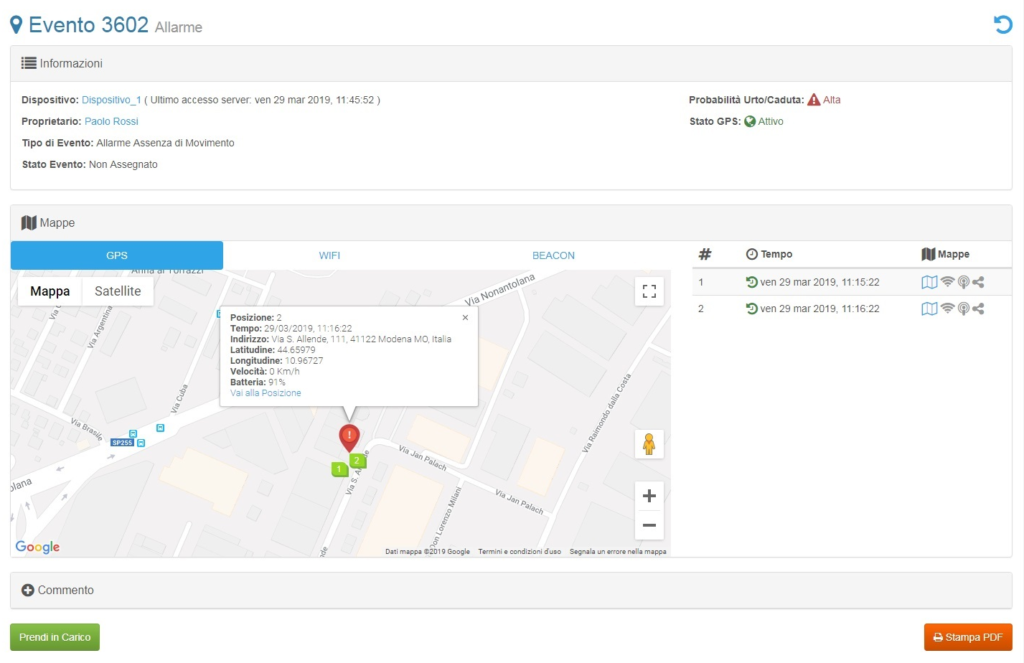Click beacon icon in row 1
The height and width of the screenshot is (663, 1024).
coord(963,282)
